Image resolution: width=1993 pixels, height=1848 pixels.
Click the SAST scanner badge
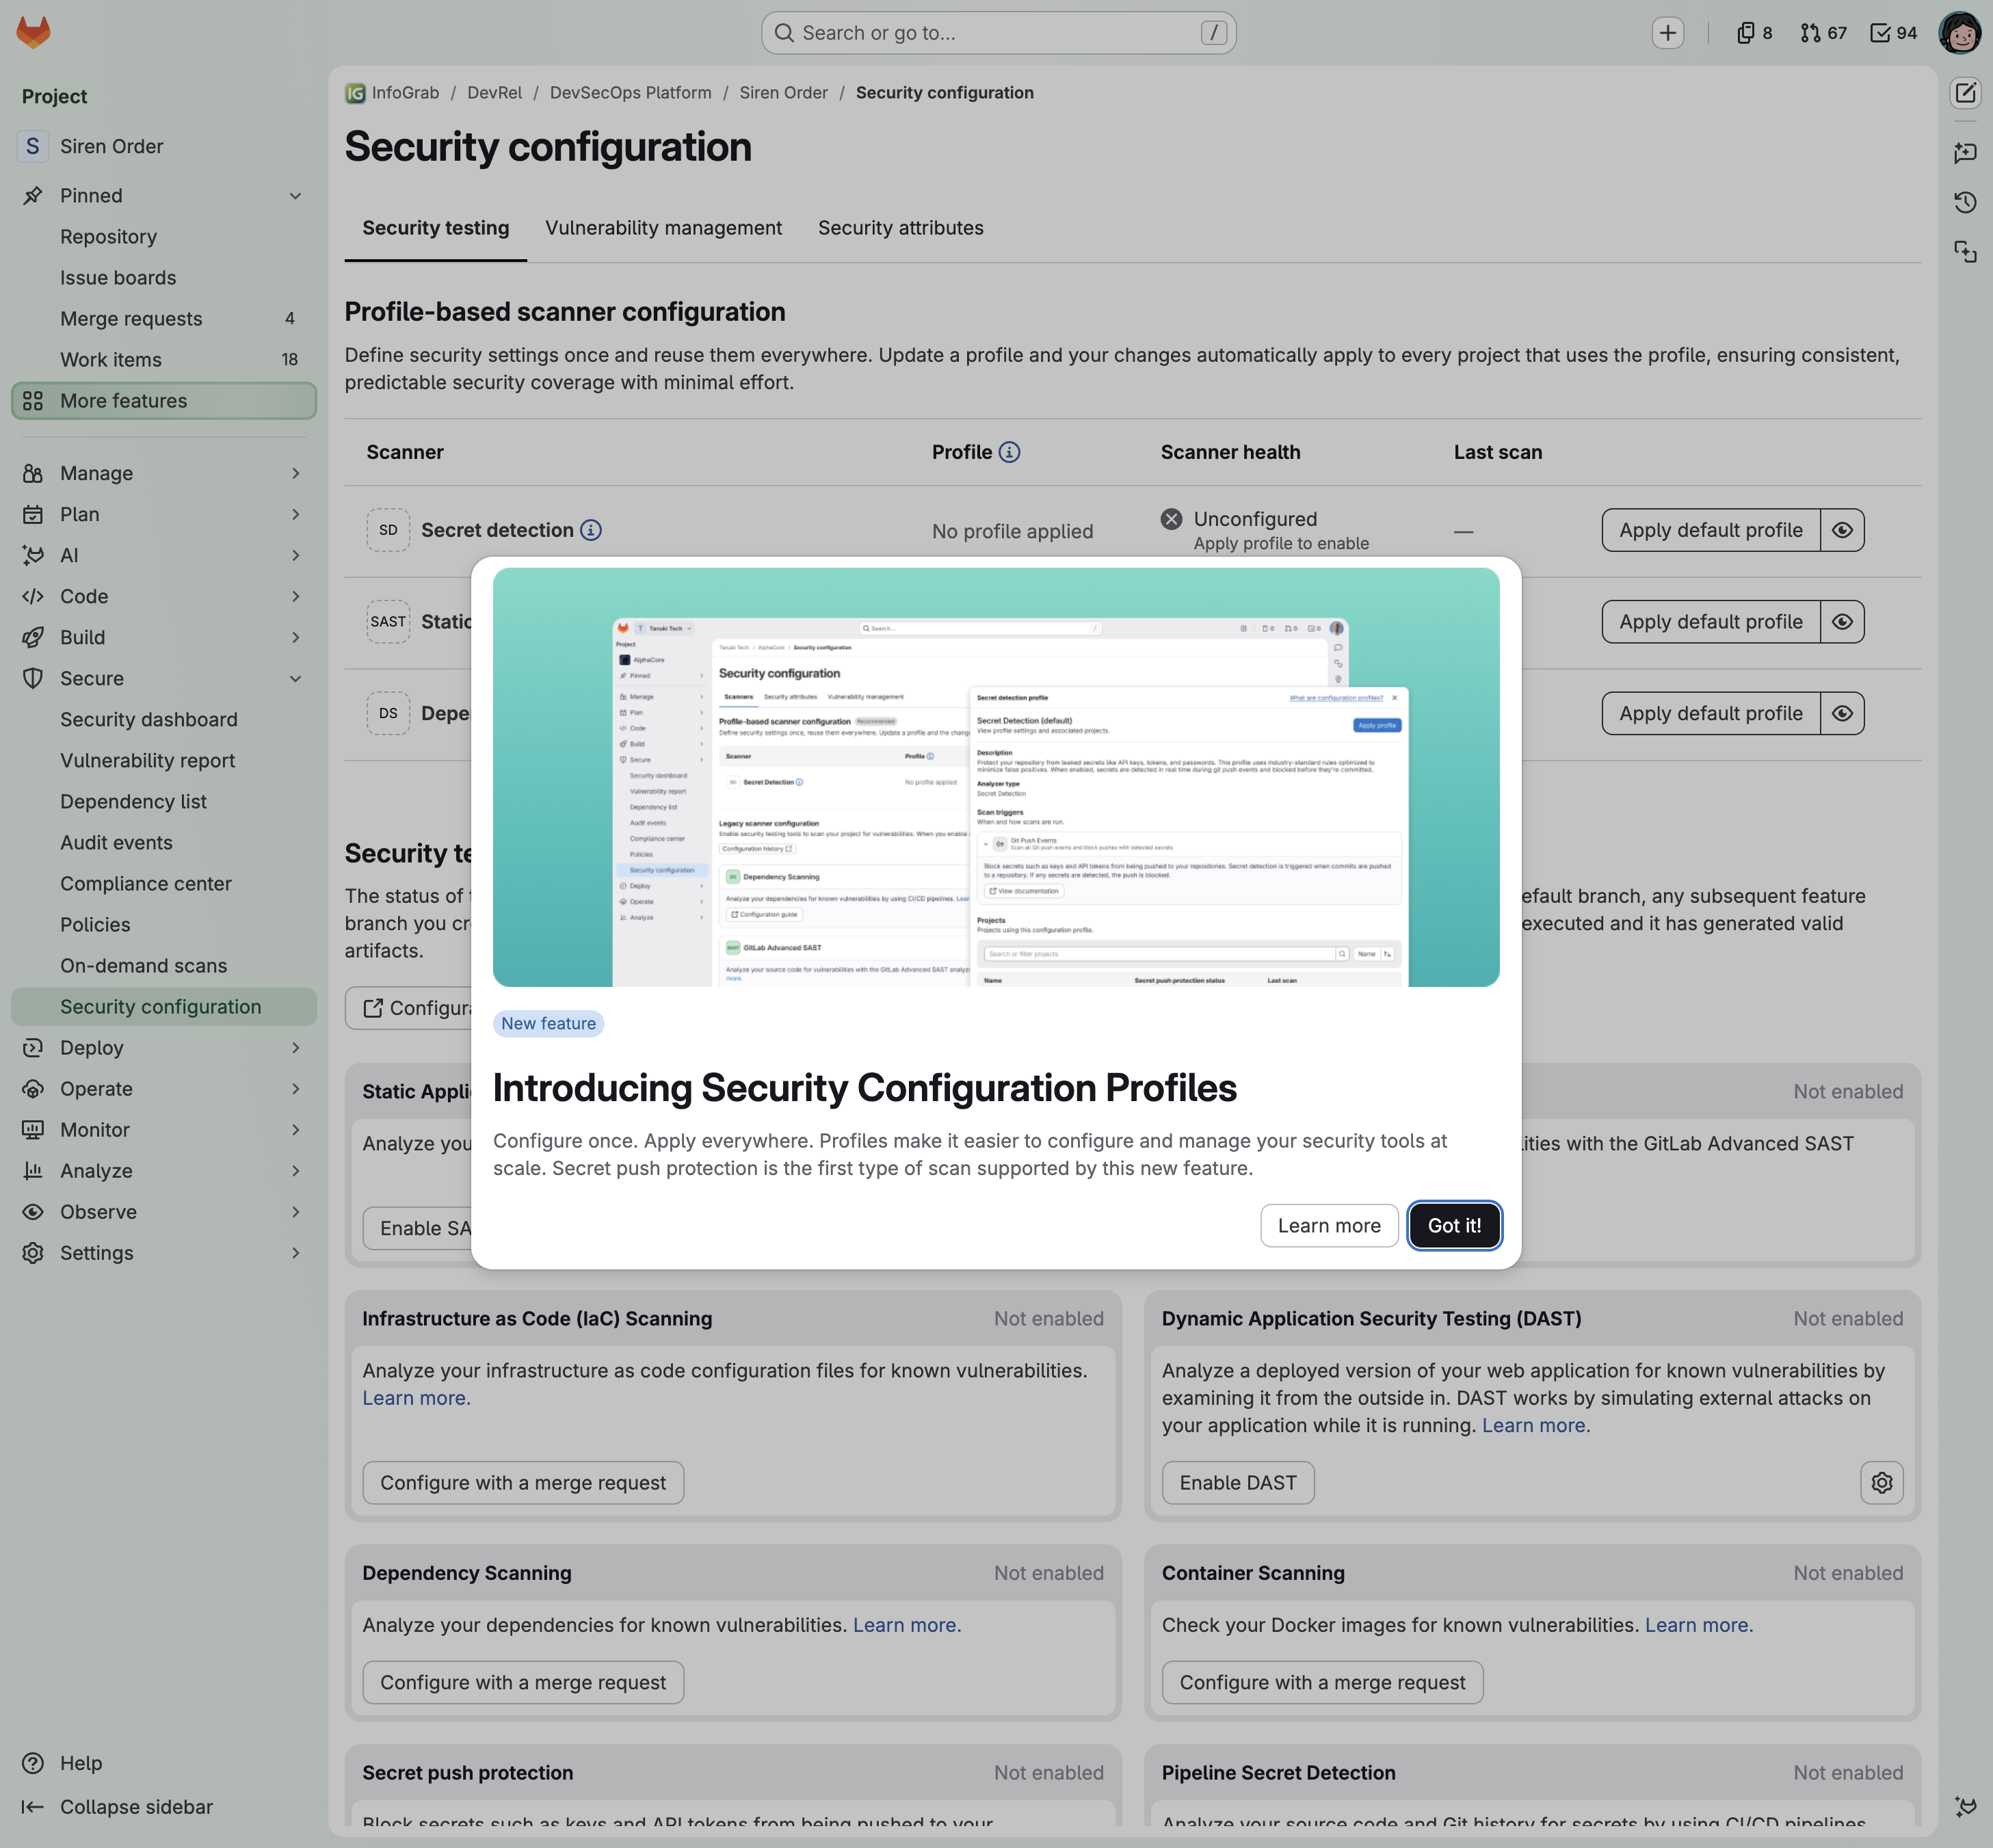(388, 622)
